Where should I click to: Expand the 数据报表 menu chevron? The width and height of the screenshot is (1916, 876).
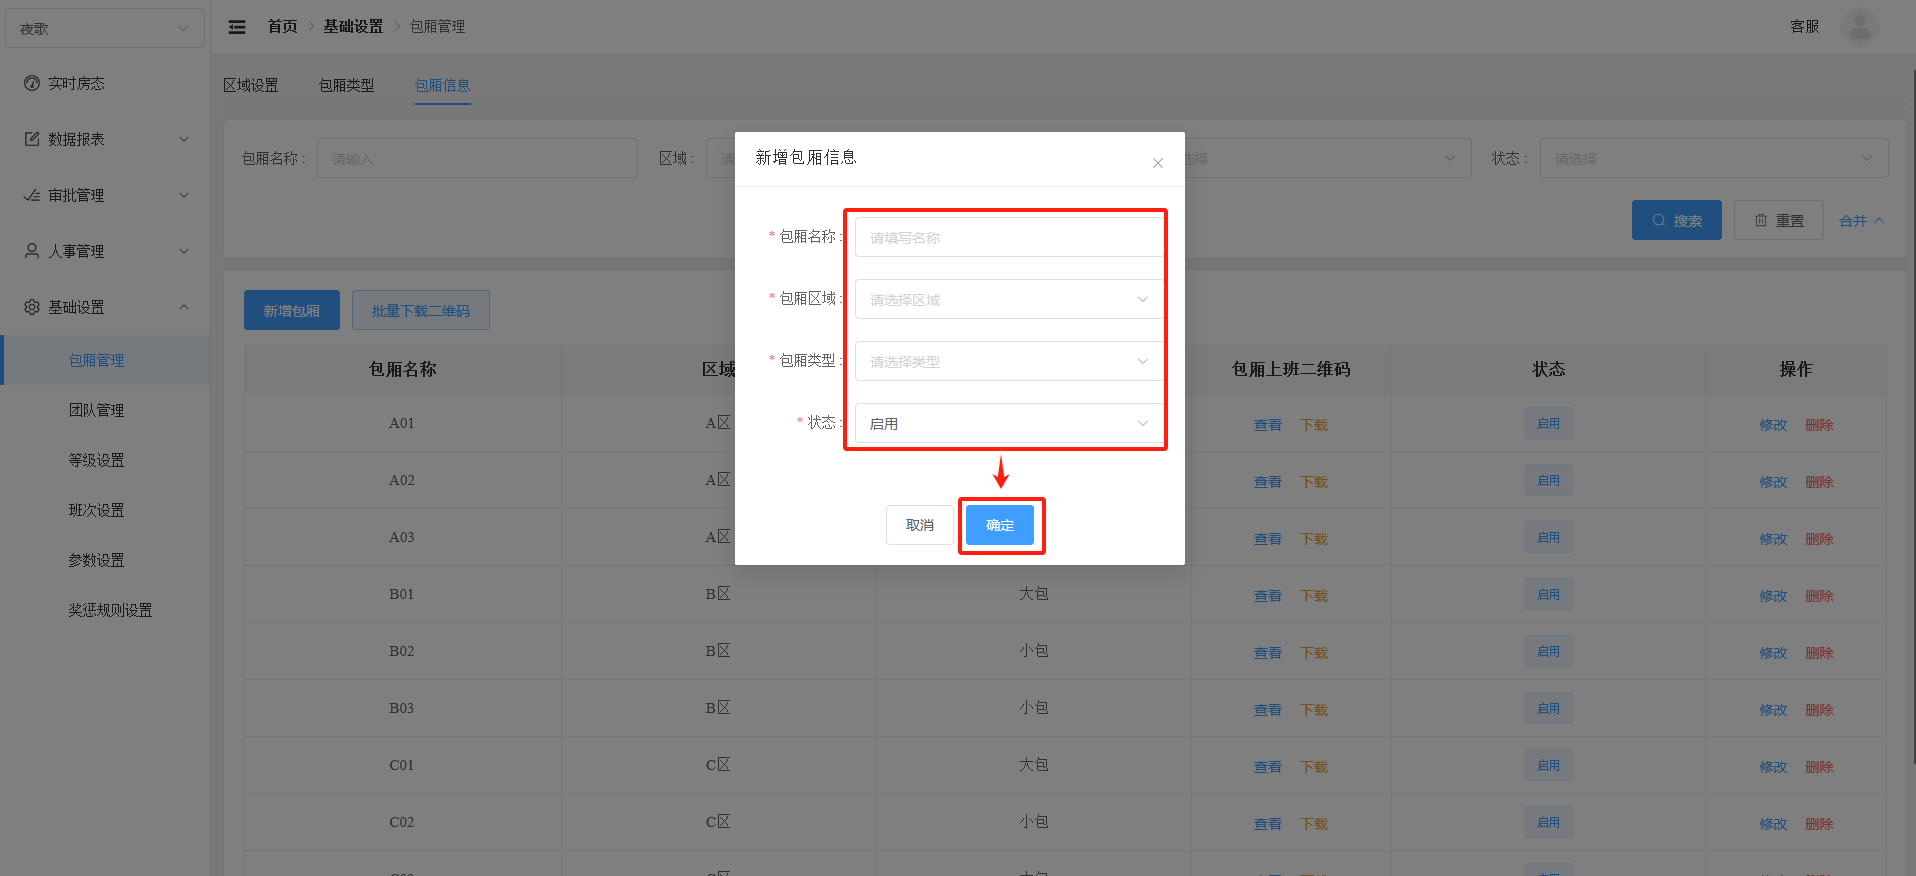(184, 139)
